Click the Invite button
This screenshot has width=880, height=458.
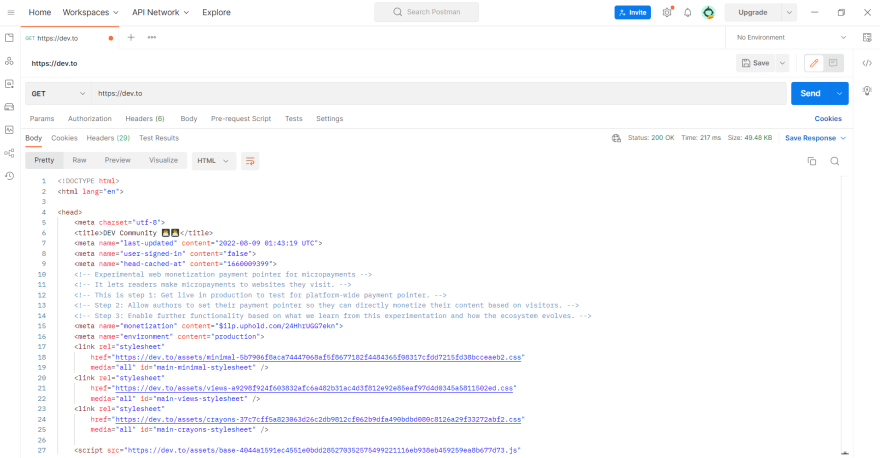[632, 12]
